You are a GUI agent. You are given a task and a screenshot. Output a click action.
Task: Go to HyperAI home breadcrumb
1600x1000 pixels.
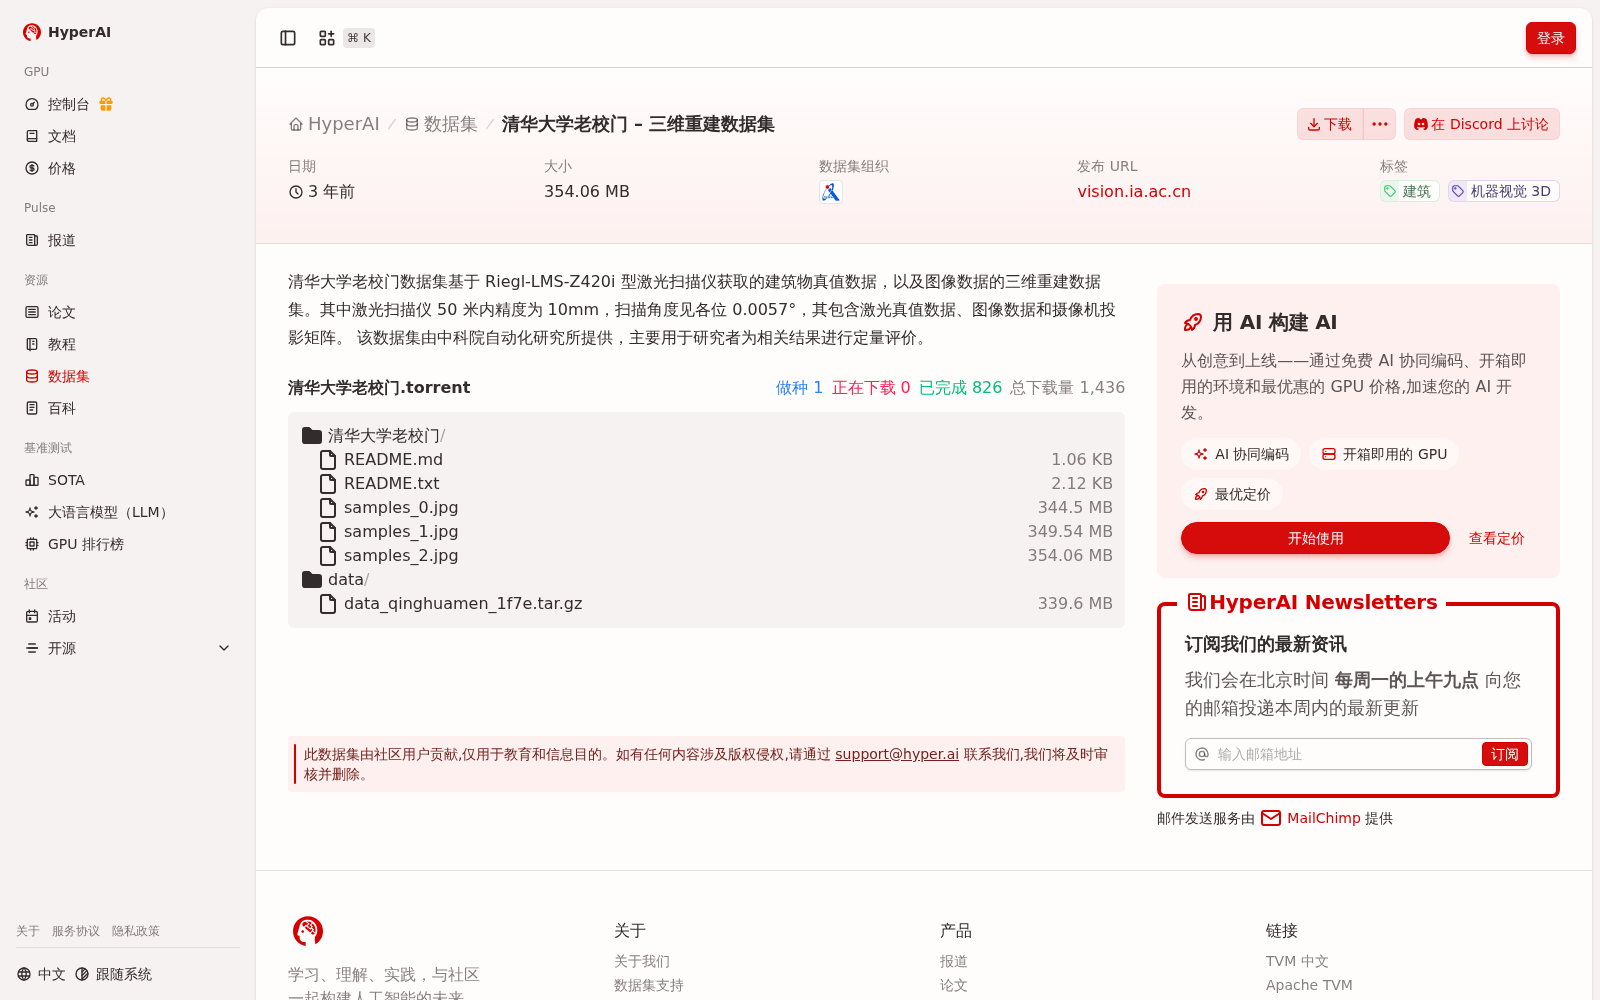click(334, 124)
